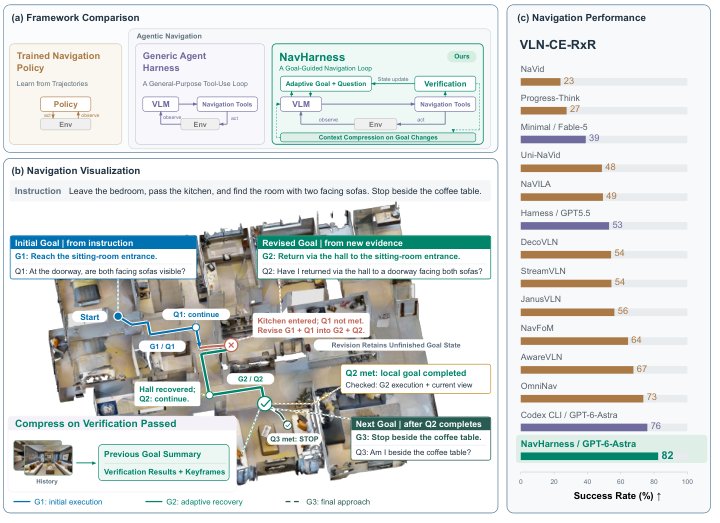Click the 'Kitchen entered; Q1 not met.' callout
This screenshot has height=523, width=720.
coord(310,326)
